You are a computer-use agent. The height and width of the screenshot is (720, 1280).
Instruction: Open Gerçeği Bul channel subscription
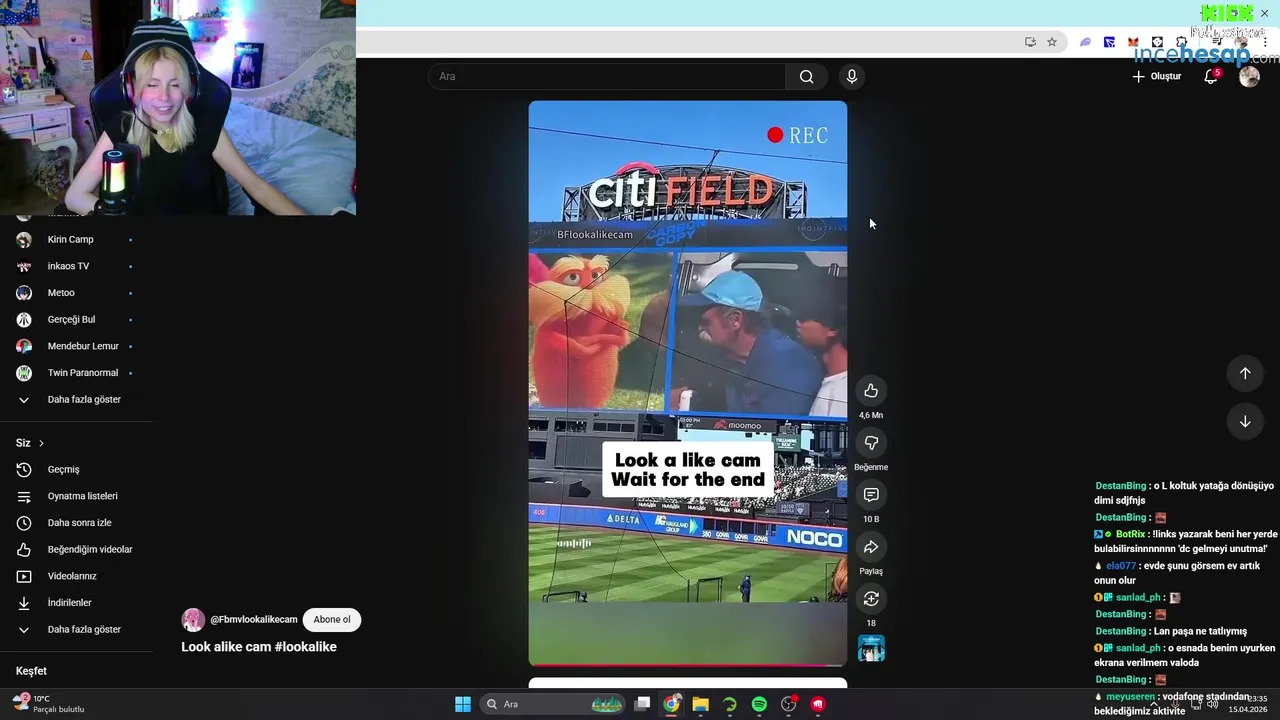pos(75,320)
